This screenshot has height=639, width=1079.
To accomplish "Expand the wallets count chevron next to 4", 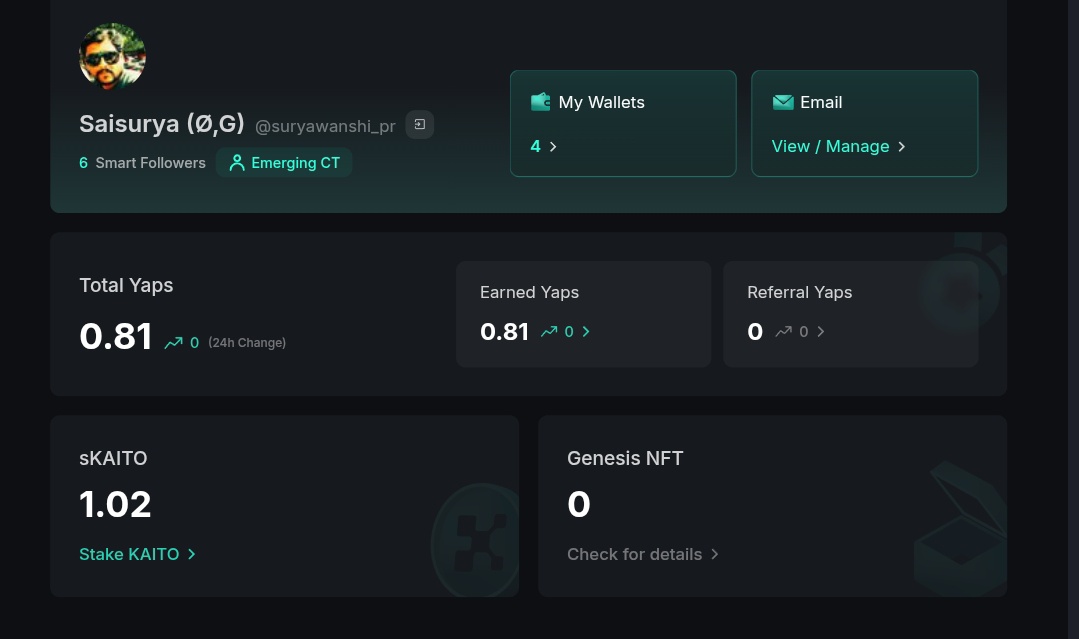I will [x=553, y=147].
